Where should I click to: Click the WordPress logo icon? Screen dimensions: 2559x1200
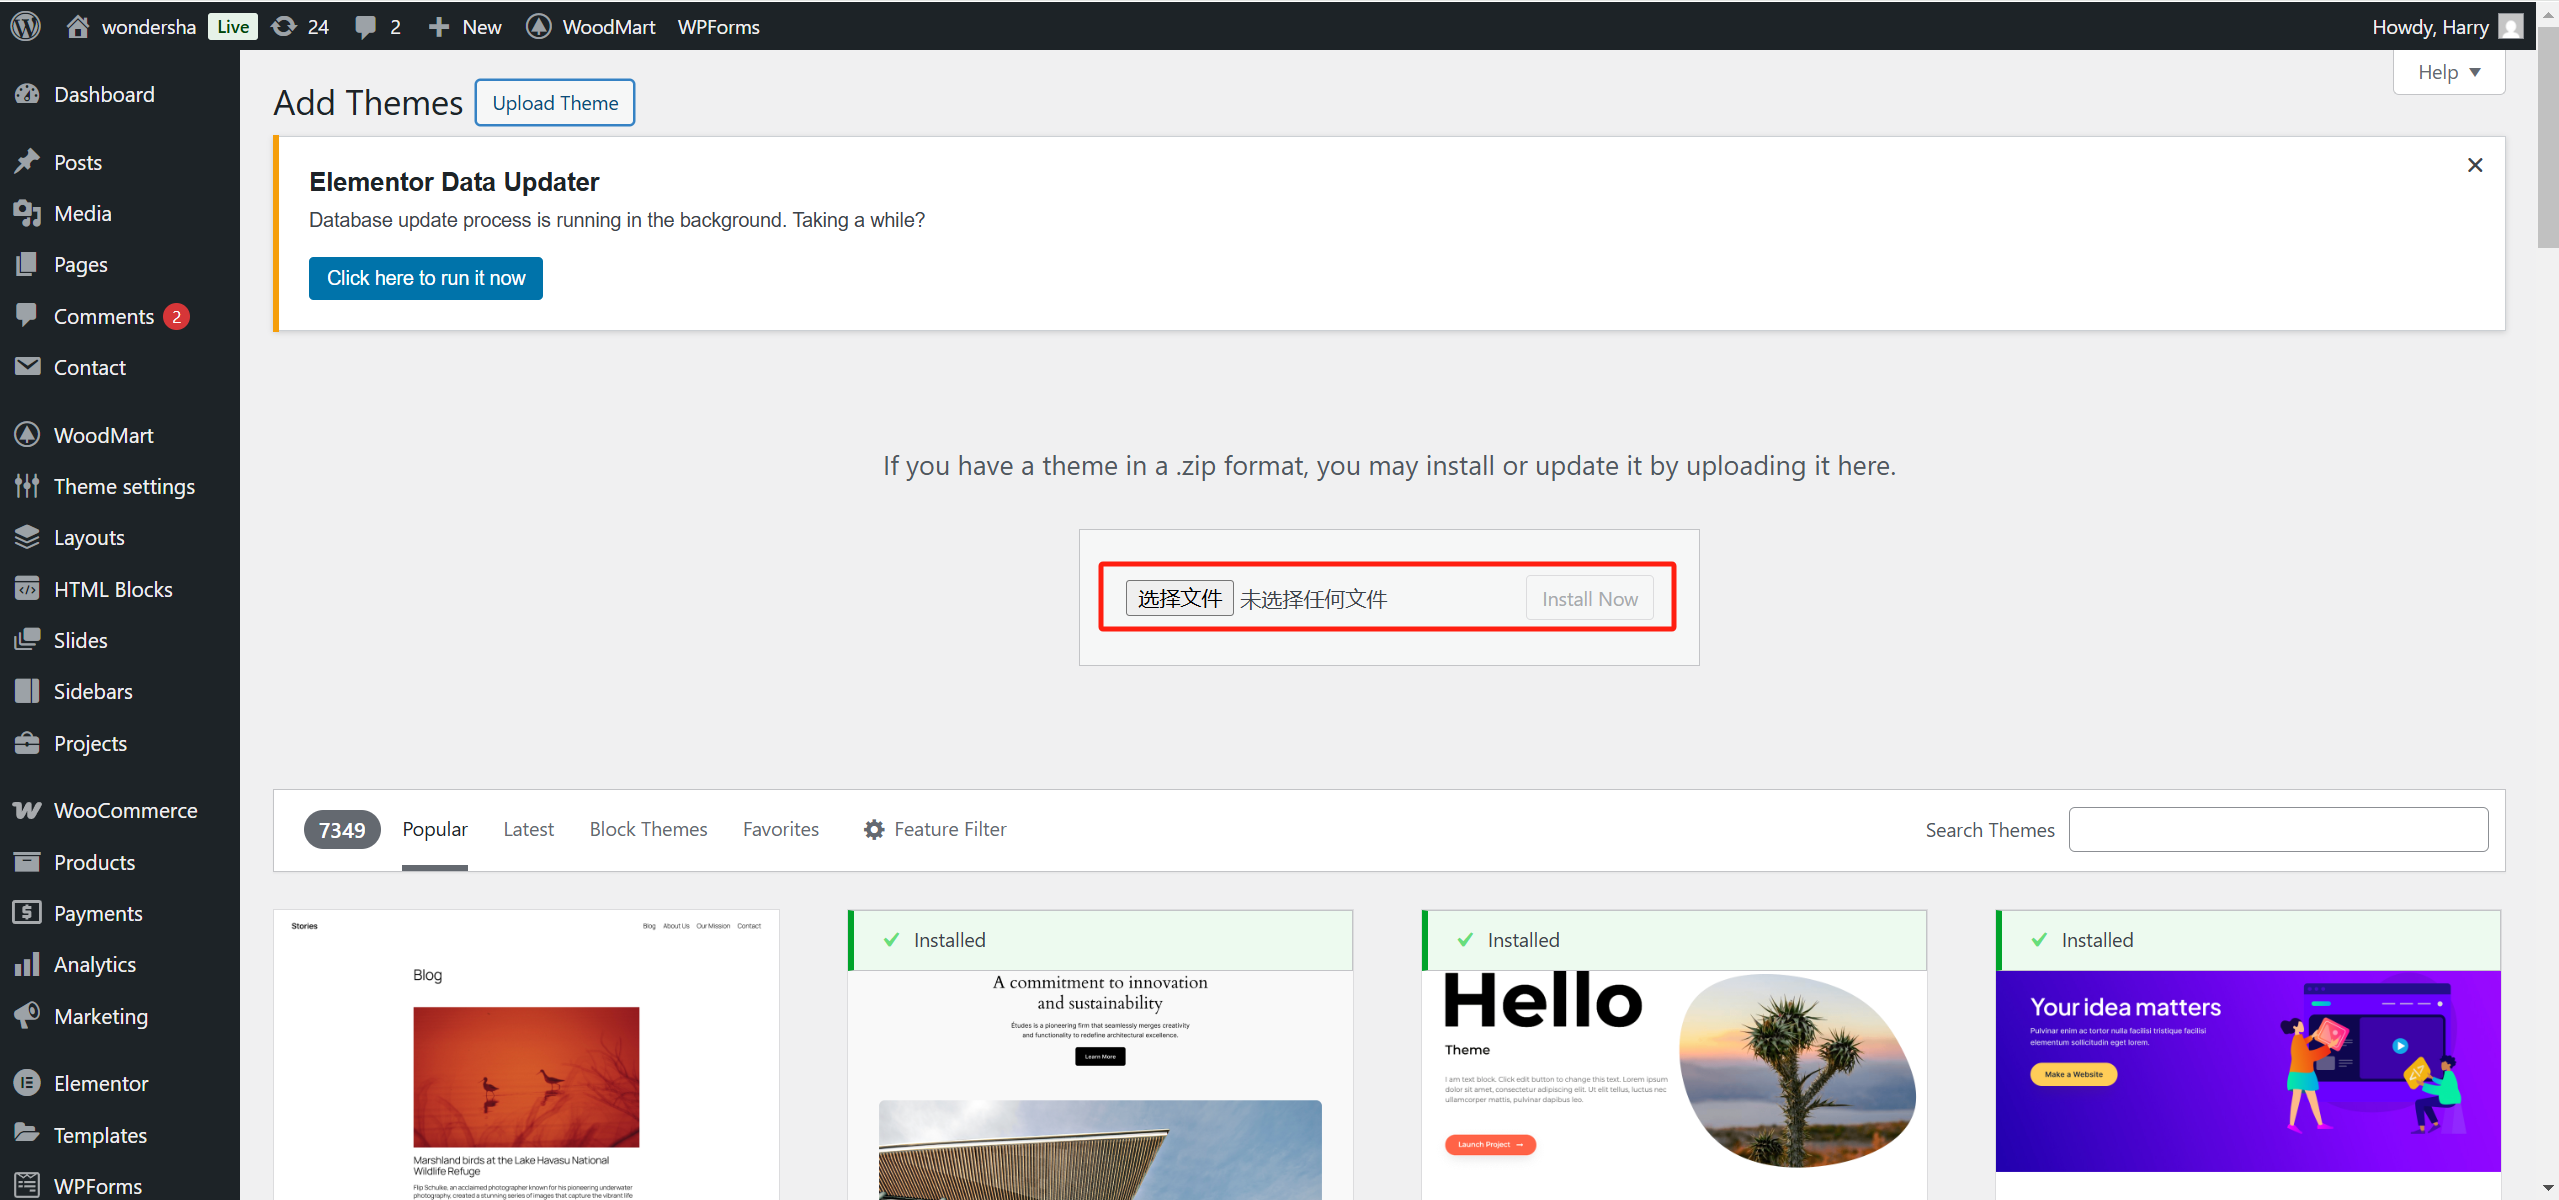coord(26,26)
